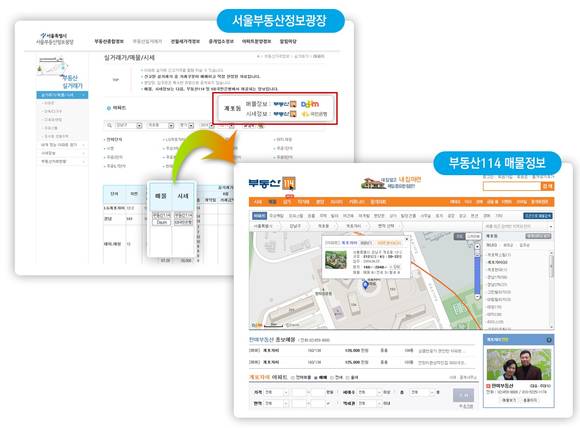Click the realtor couple photo
The image size is (580, 428).
pyautogui.click(x=519, y=364)
